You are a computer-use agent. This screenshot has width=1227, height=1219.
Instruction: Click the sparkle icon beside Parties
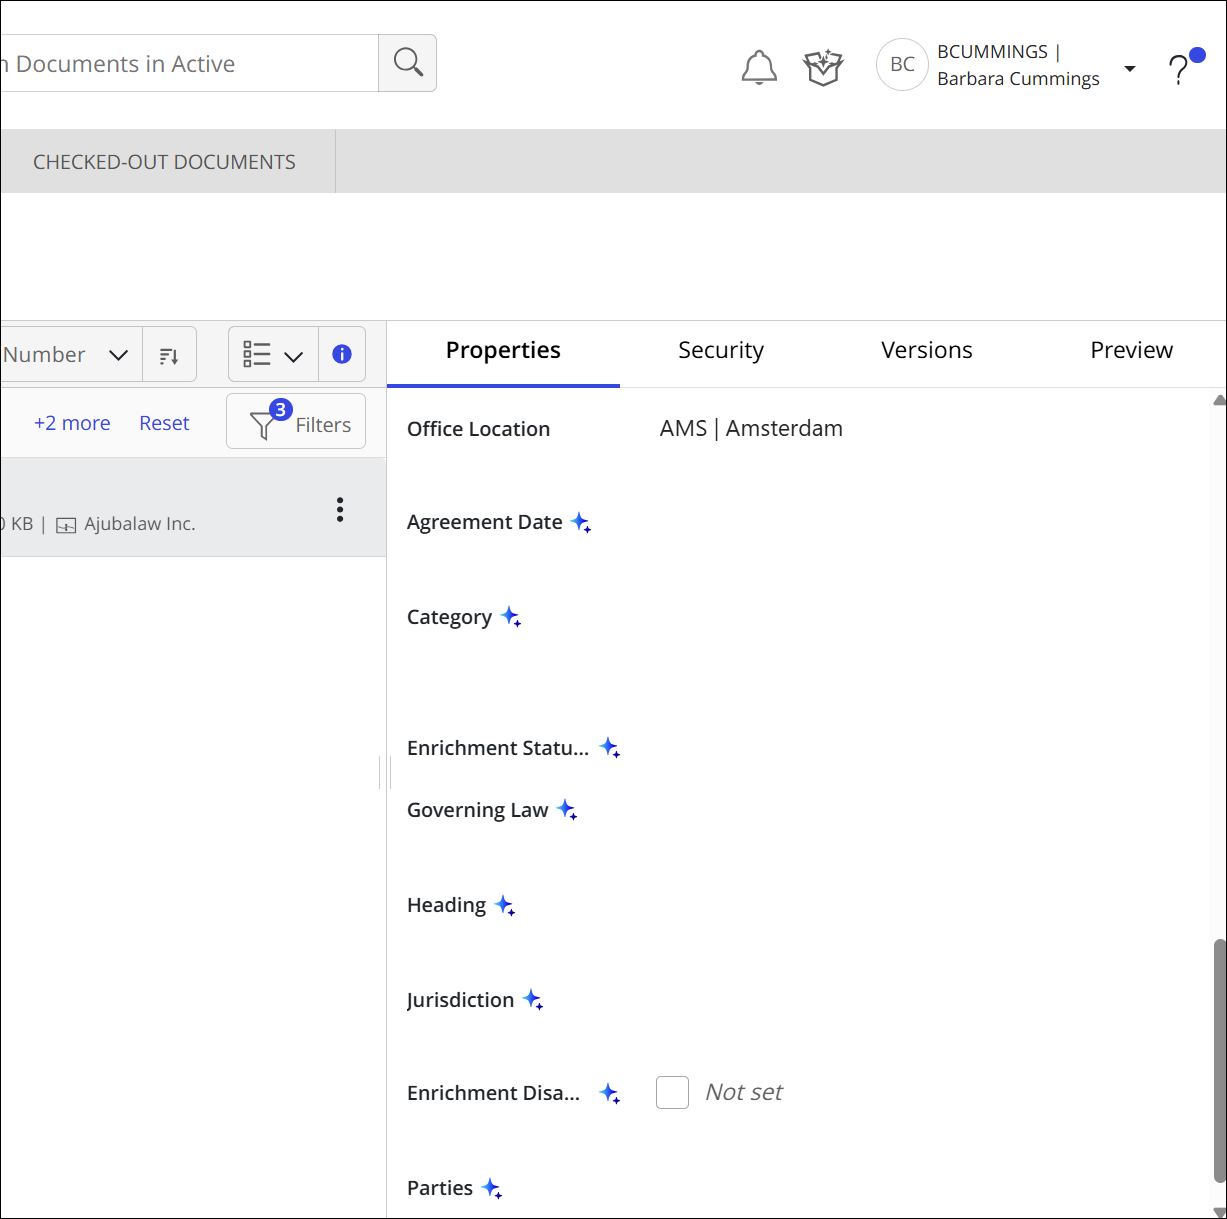pos(492,1189)
